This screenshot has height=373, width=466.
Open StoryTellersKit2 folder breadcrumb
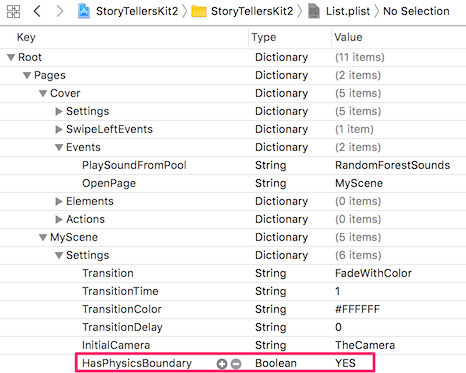[252, 11]
